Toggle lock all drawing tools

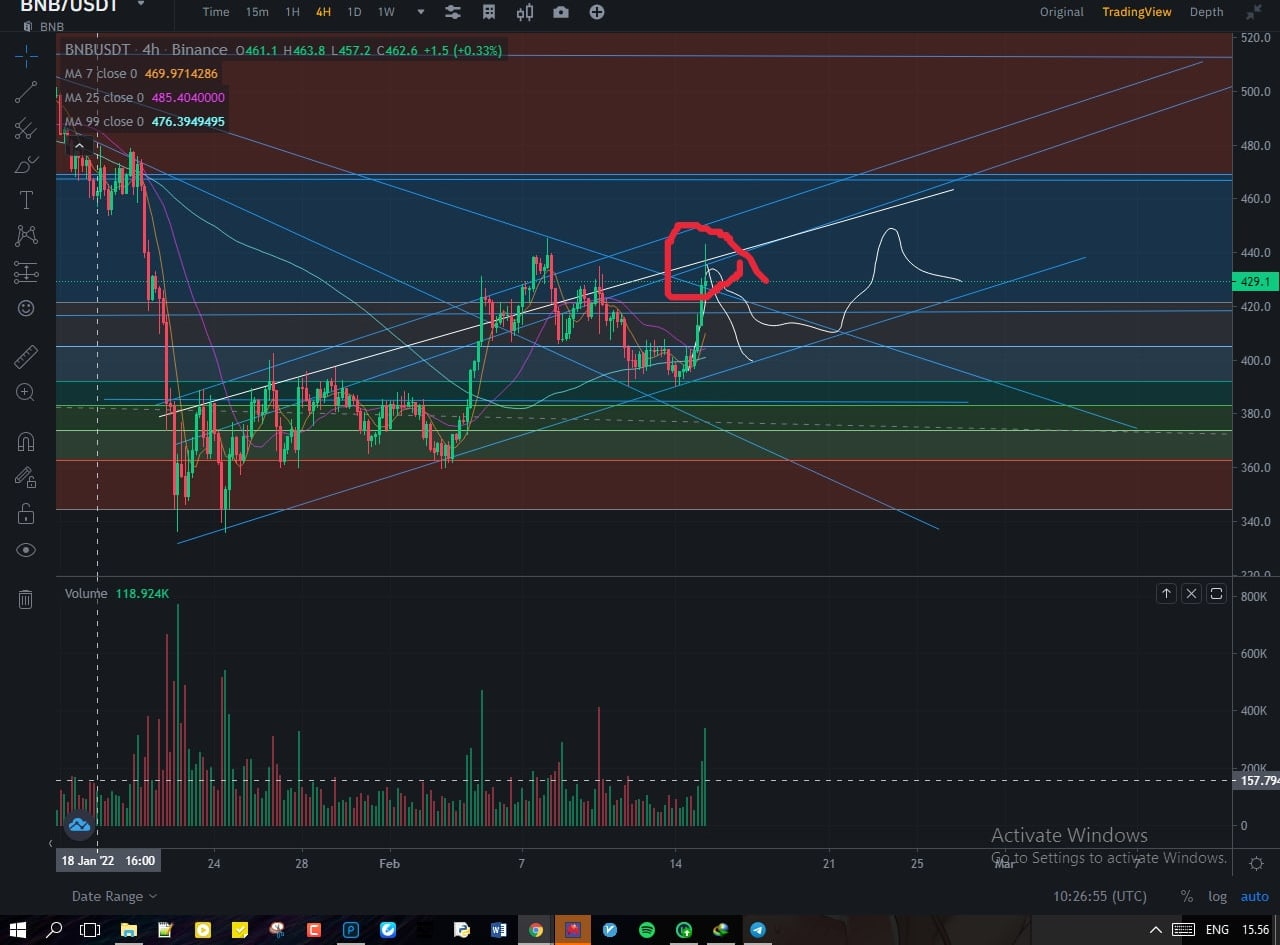point(26,514)
